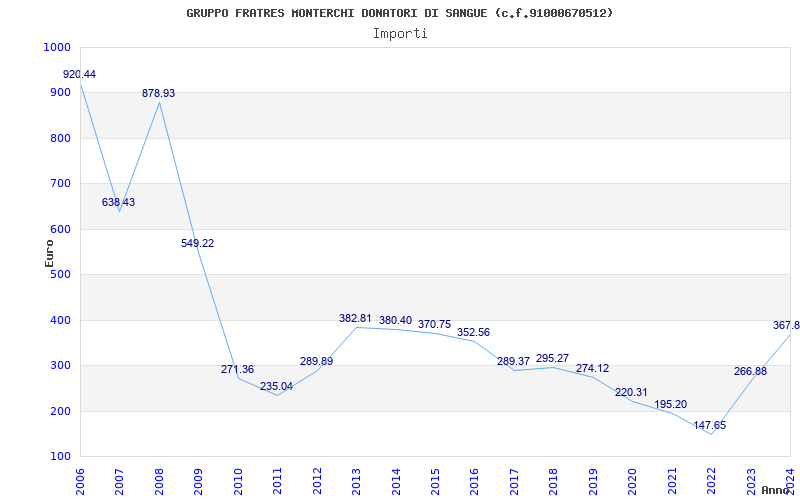Select the 352.56 data label
Image resolution: width=800 pixels, height=500 pixels.
[x=473, y=332]
